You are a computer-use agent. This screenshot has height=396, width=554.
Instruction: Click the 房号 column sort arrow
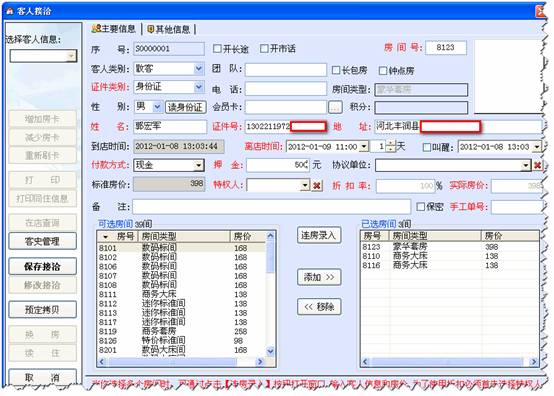(105, 237)
